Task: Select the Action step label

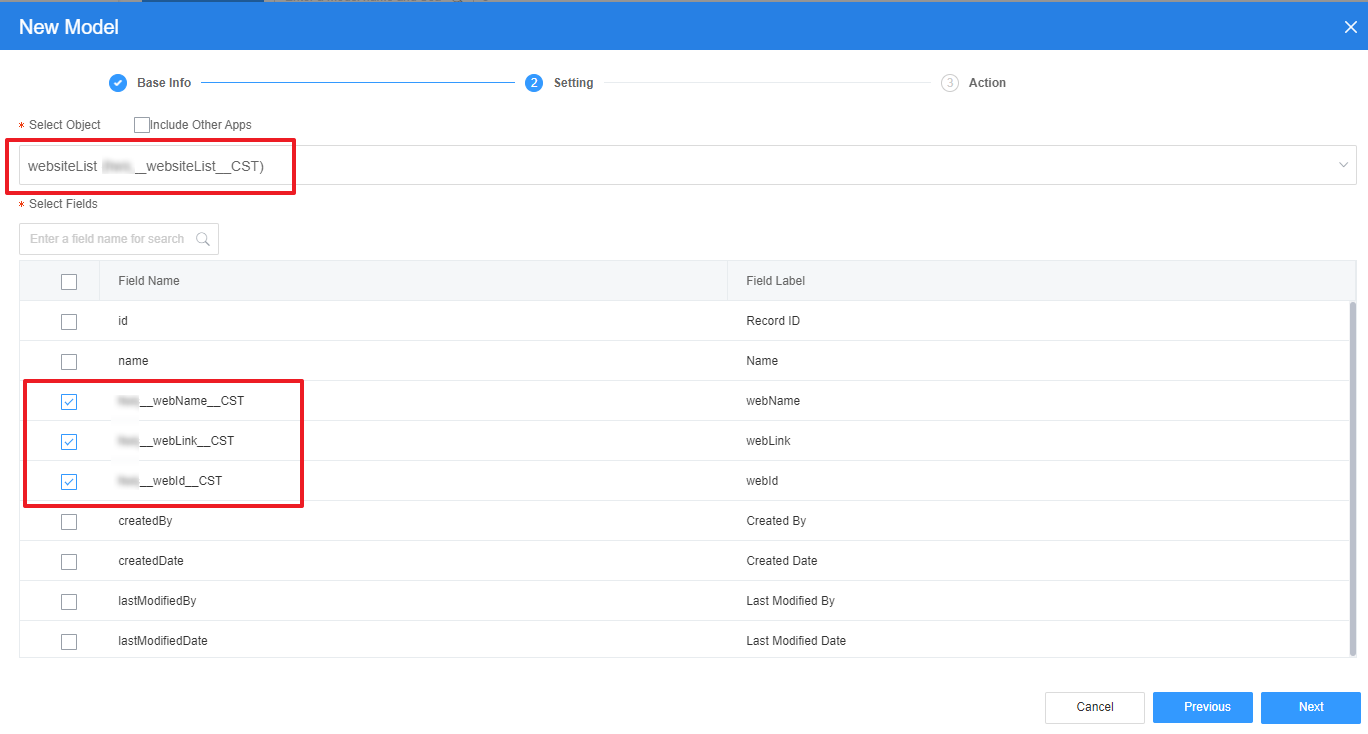Action: pos(987,83)
